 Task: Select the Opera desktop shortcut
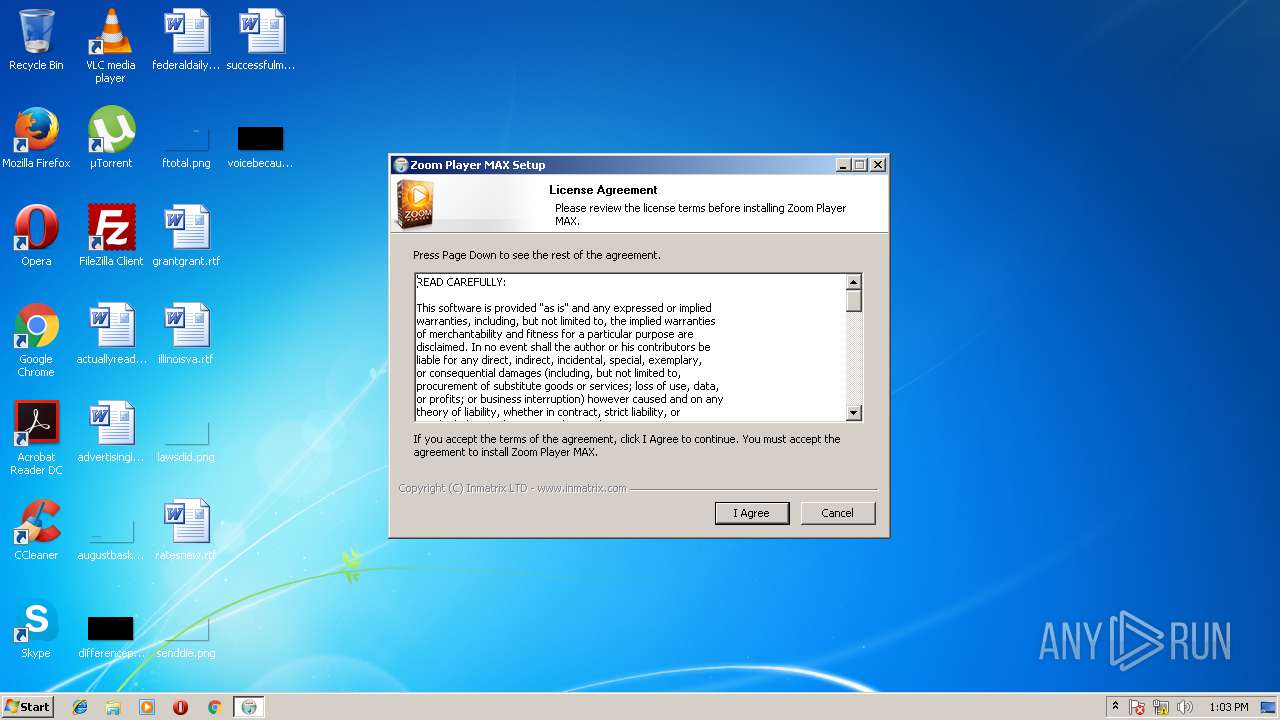coord(36,236)
